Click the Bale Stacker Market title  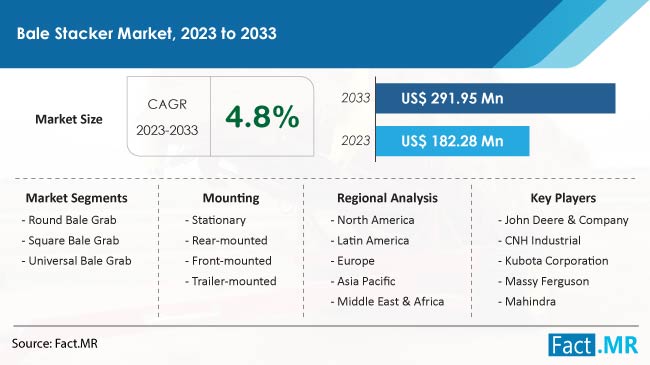147,33
